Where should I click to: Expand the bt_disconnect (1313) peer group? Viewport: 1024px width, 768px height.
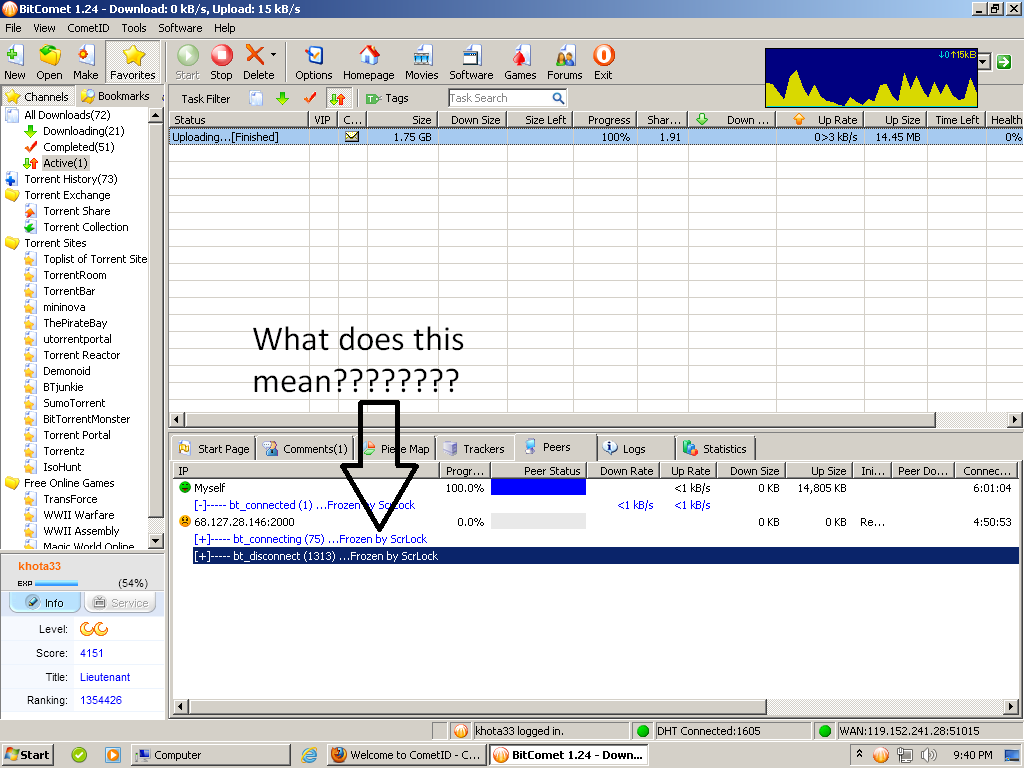[202, 556]
